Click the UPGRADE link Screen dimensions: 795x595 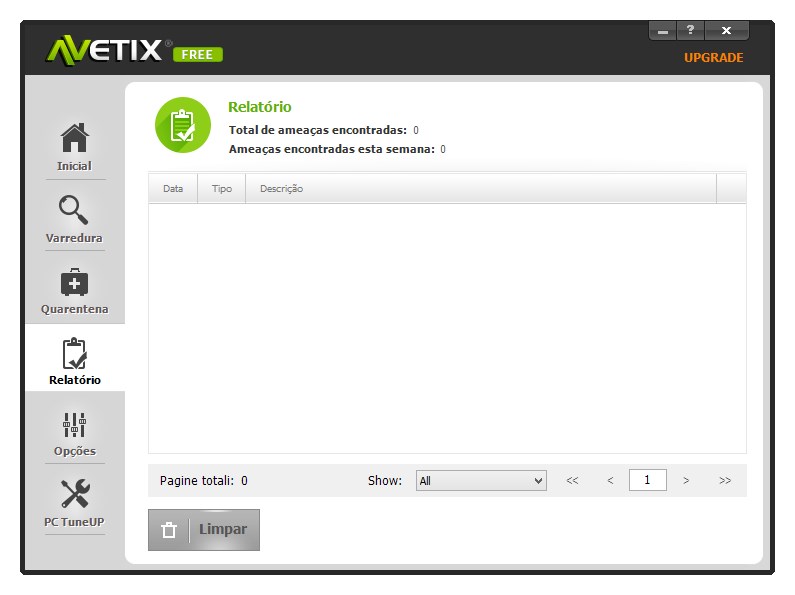[713, 58]
